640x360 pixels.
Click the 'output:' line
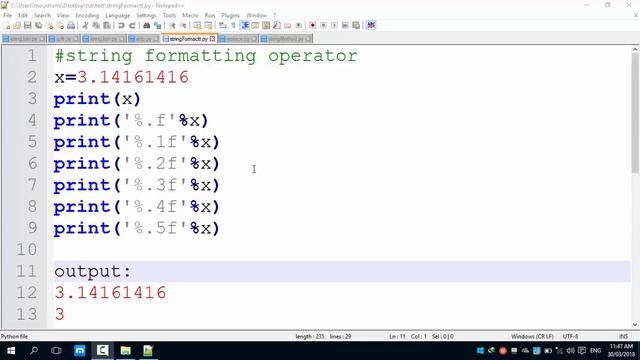[x=93, y=271]
